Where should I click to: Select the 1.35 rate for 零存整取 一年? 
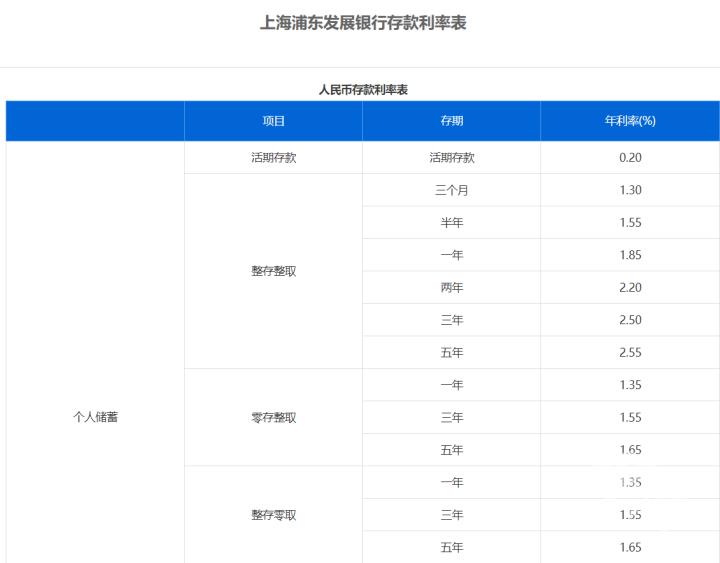630,385
